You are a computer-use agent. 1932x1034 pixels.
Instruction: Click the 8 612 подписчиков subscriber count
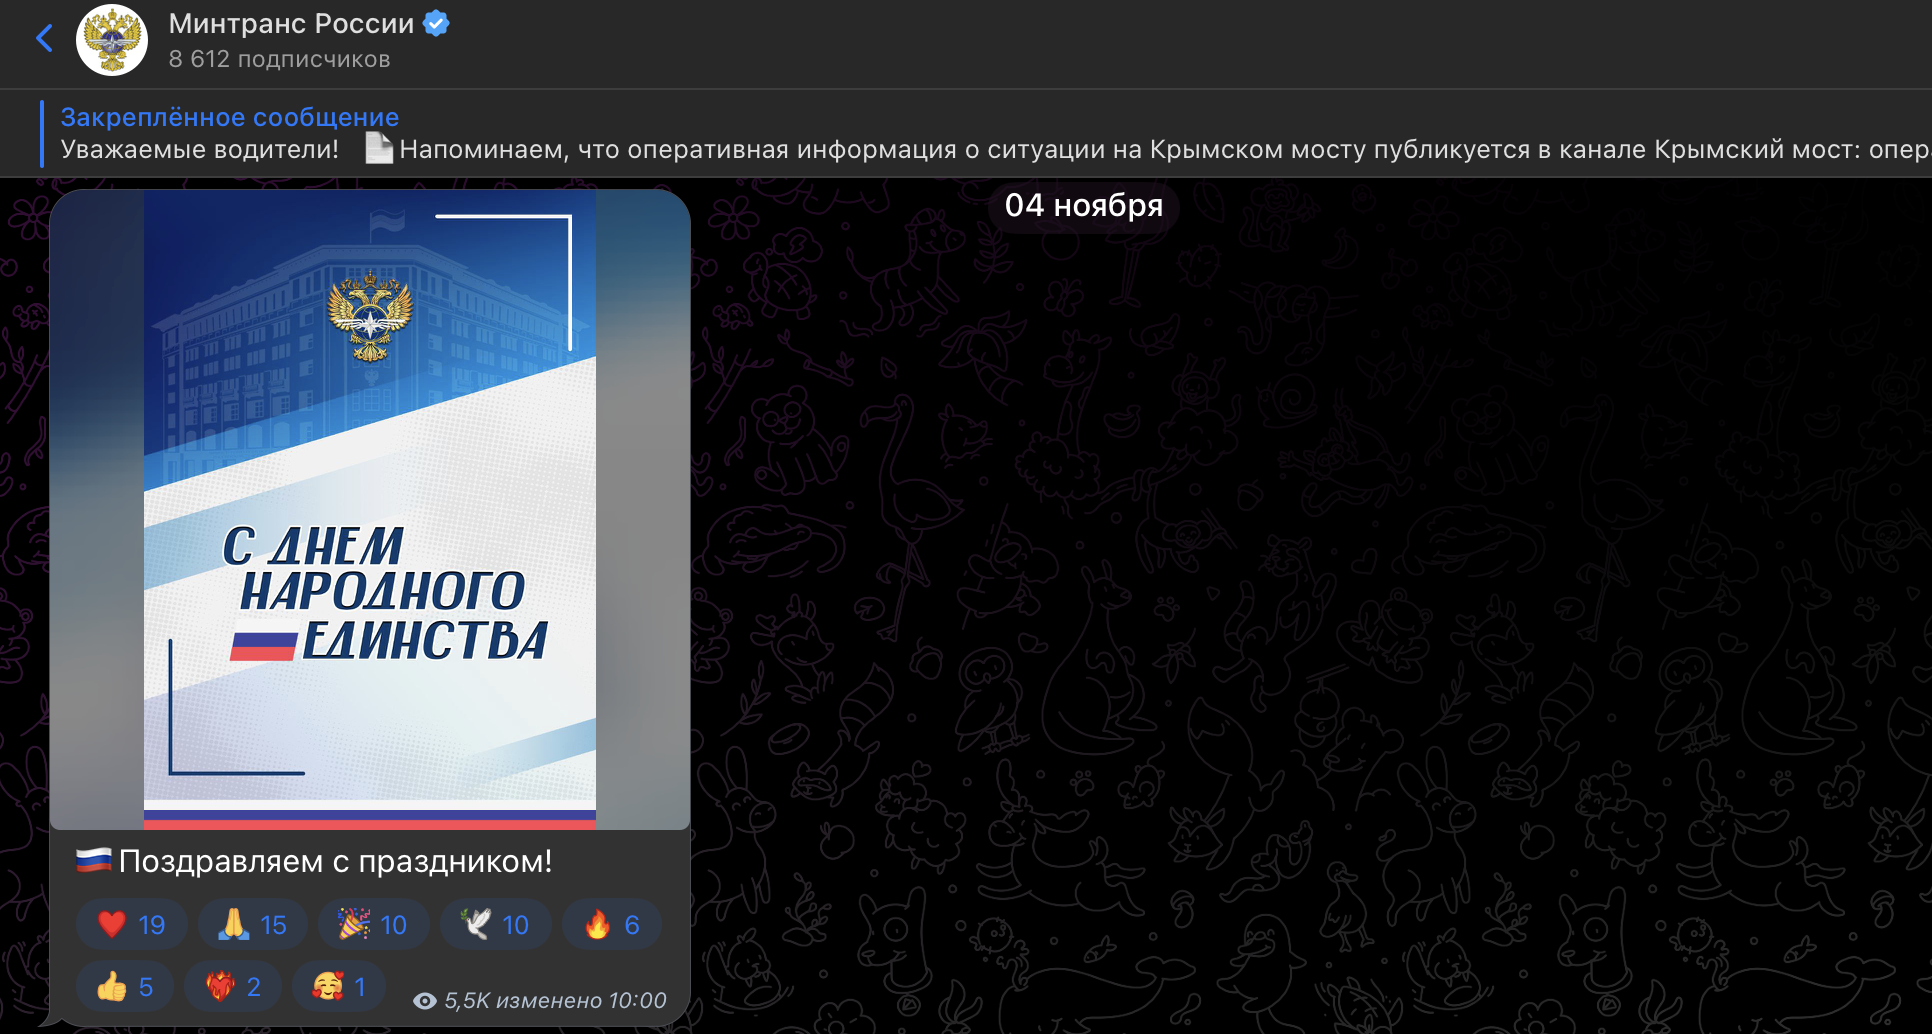tap(279, 59)
